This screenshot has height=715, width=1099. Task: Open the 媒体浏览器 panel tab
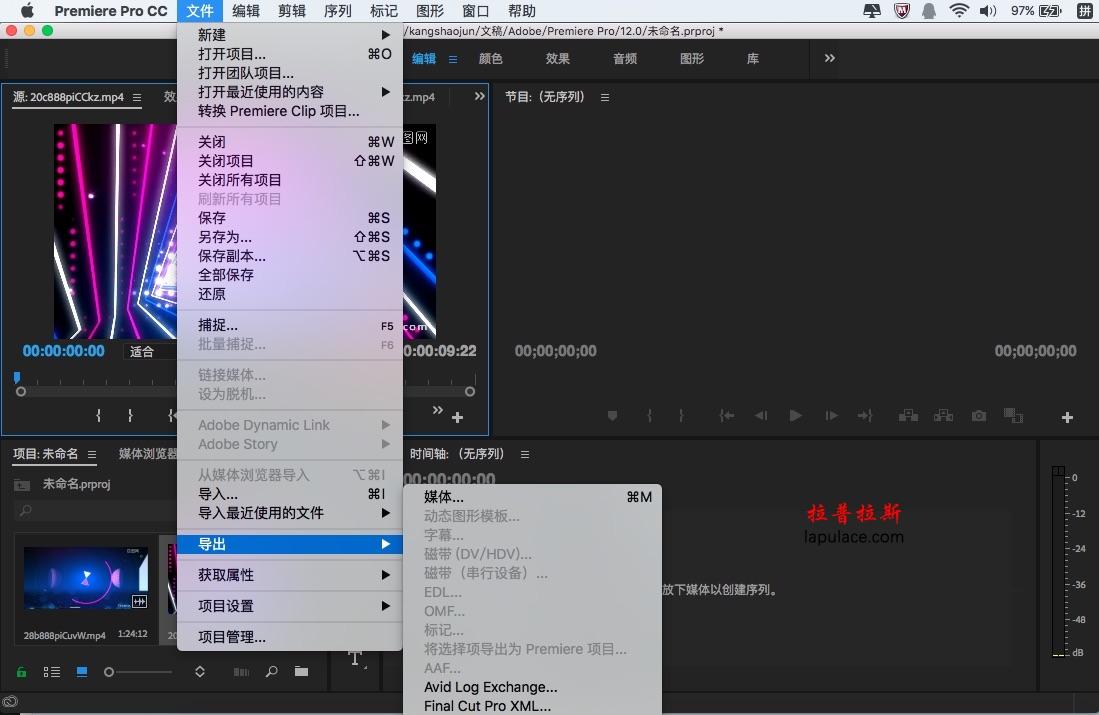[x=148, y=454]
